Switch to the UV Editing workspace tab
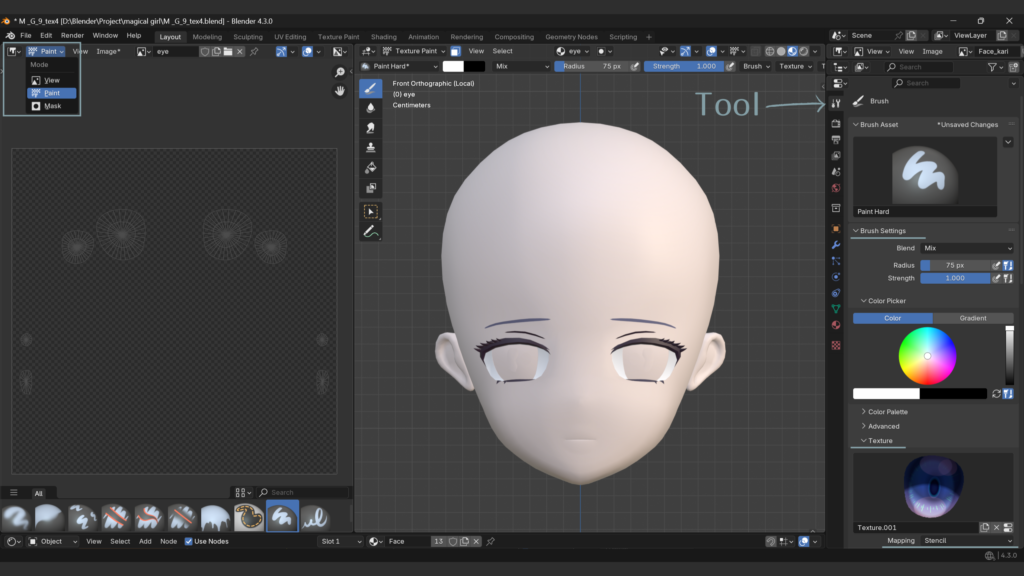This screenshot has height=576, width=1024. point(289,37)
